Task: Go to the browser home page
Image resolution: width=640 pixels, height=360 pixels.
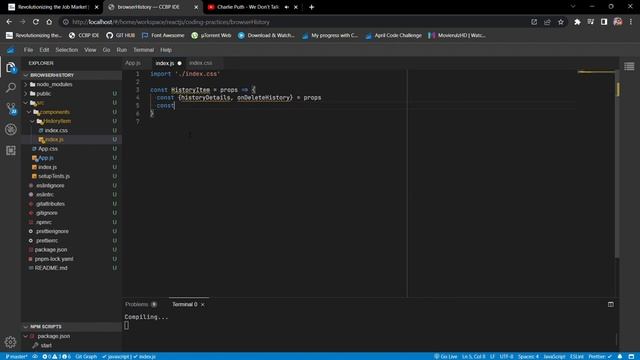Action: click(49, 22)
